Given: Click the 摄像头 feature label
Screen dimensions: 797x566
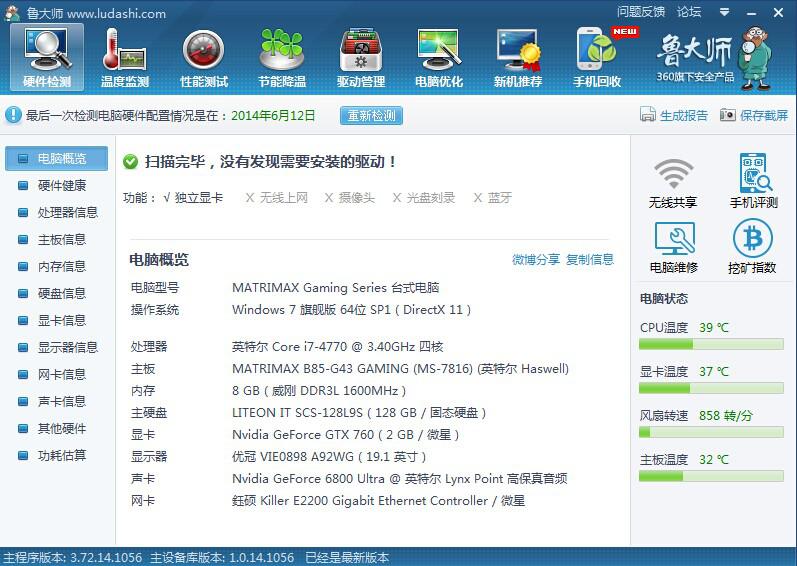Looking at the screenshot, I should 357,198.
